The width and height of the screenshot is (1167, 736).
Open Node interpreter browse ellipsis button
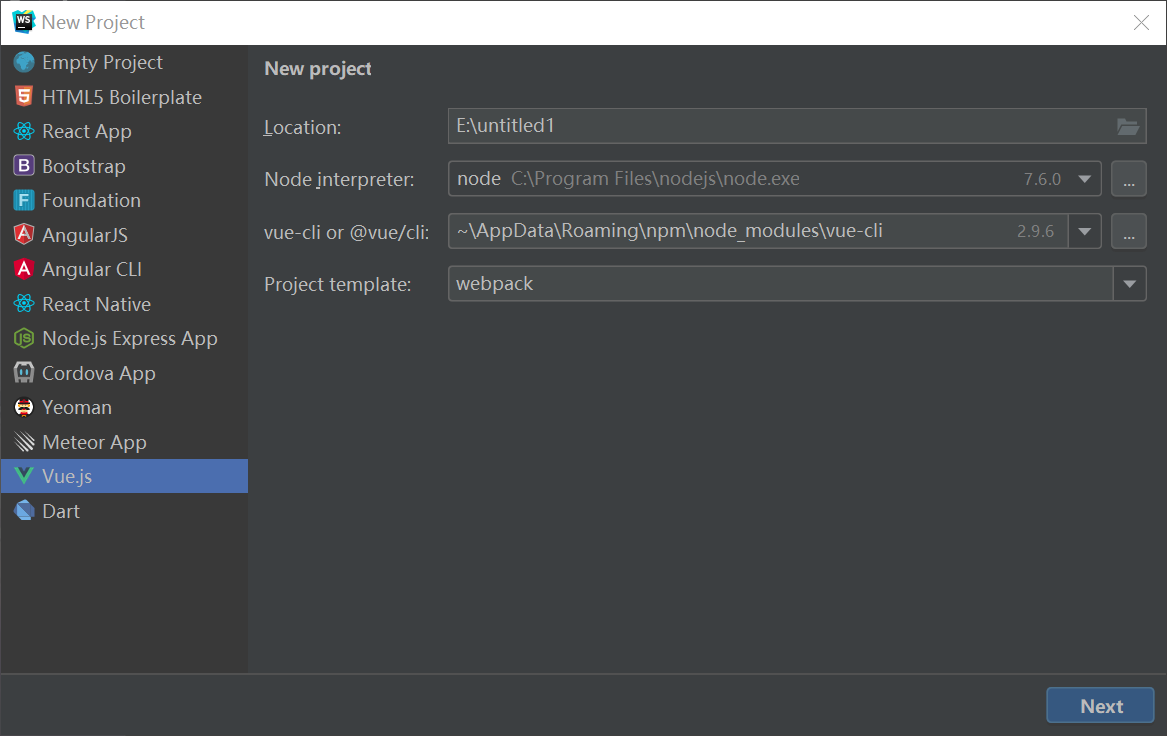[1128, 179]
